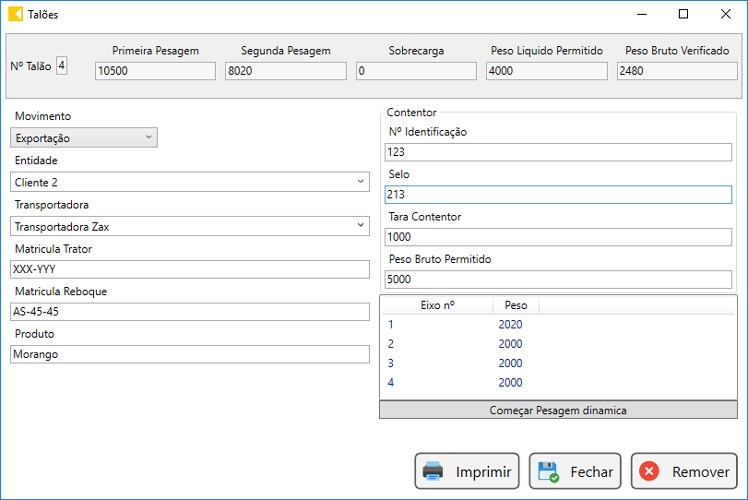Select the Nº Identificação field
Viewport: 748px width, 500px height.
click(558, 152)
